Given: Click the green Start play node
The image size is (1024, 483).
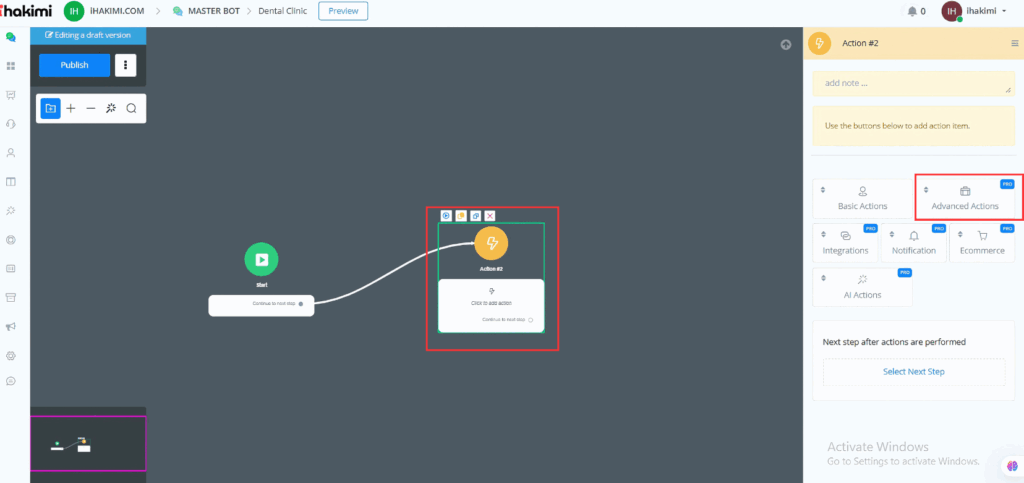Looking at the screenshot, I should [x=261, y=259].
